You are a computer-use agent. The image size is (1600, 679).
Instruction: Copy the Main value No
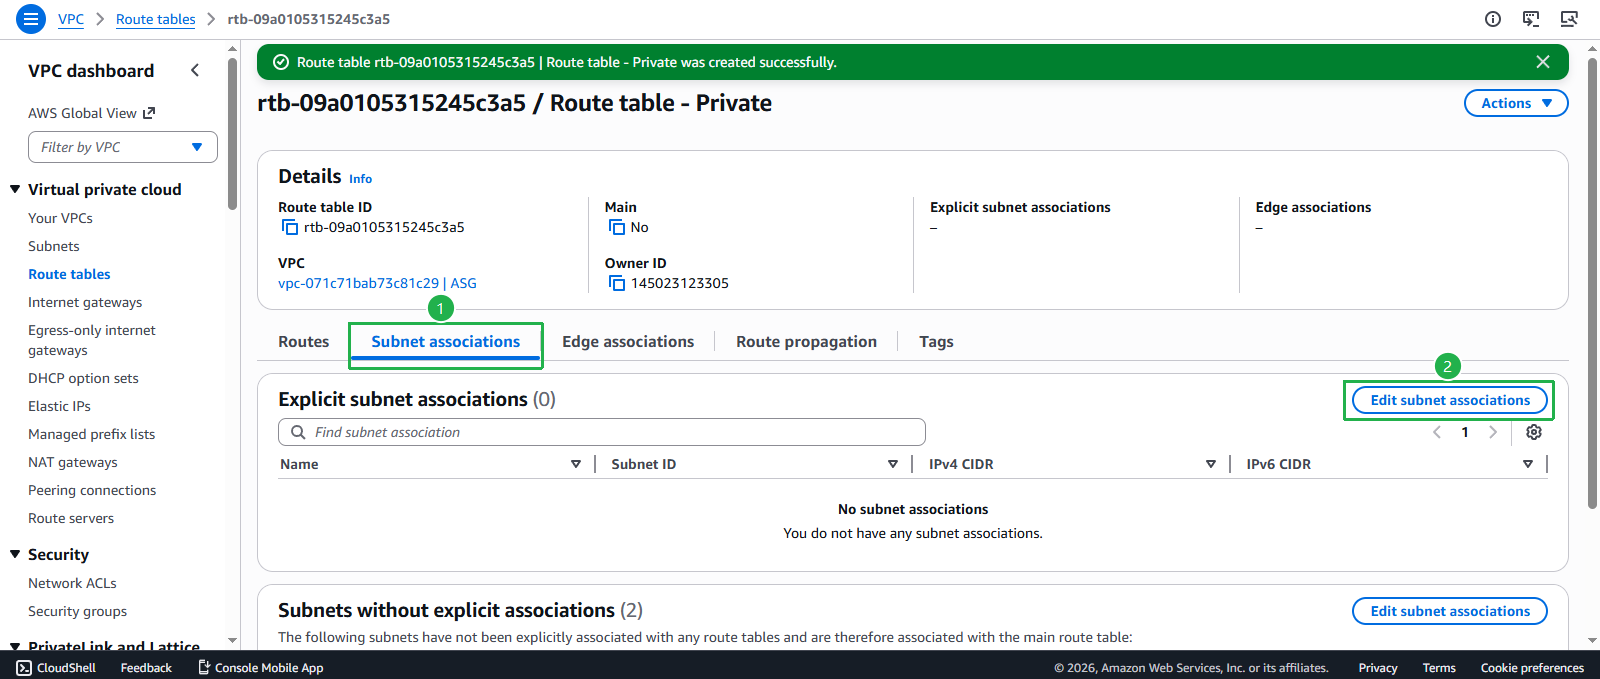click(x=617, y=227)
